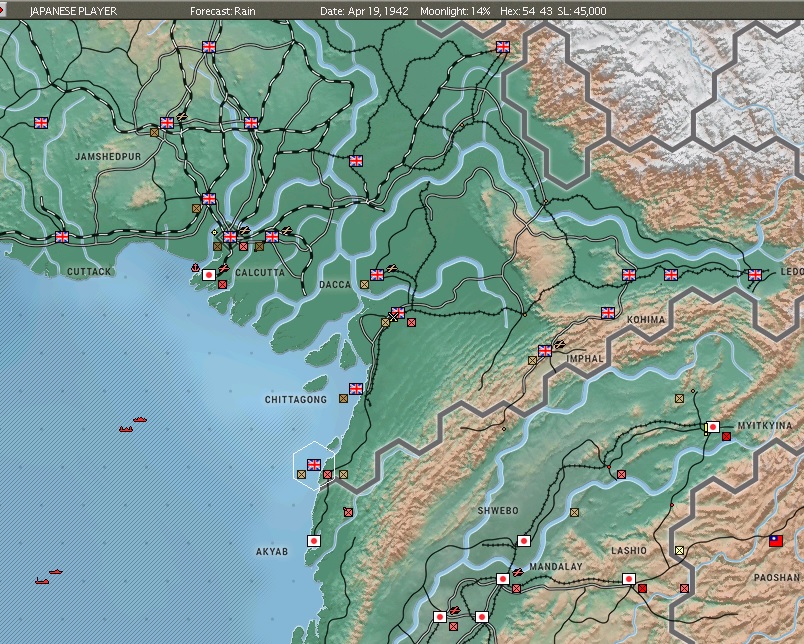Click the British flag in top-right near mountains
804x644 pixels.
(x=502, y=47)
